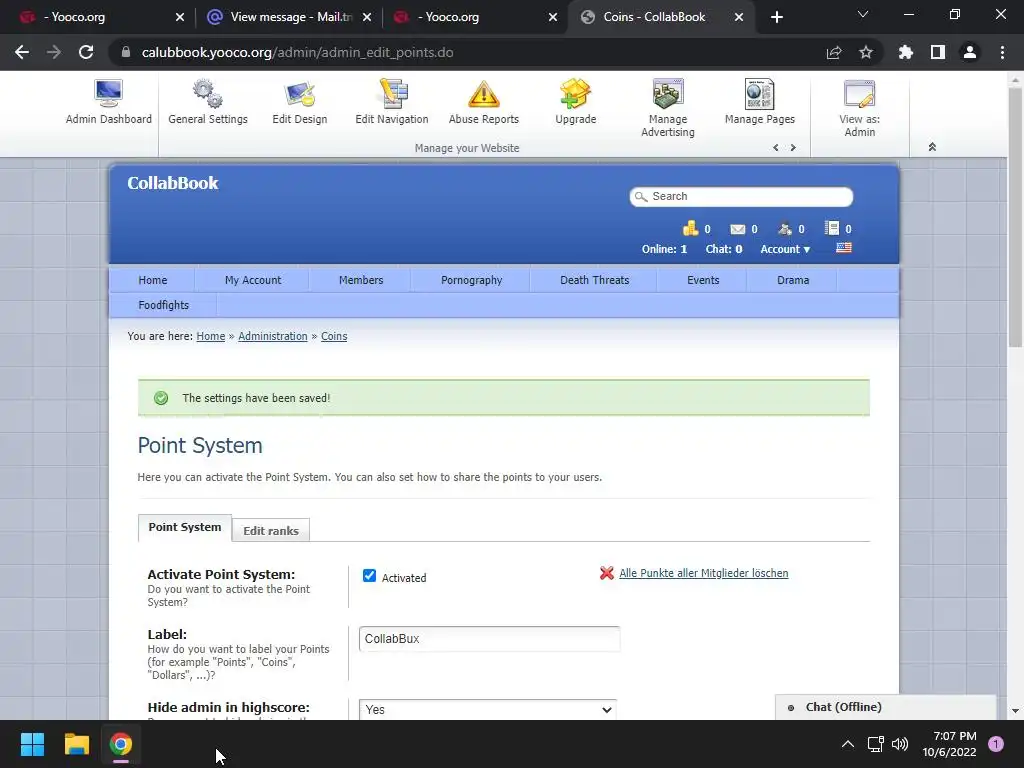The width and height of the screenshot is (1024, 768).
Task: Click the US flag language icon
Action: (x=844, y=248)
